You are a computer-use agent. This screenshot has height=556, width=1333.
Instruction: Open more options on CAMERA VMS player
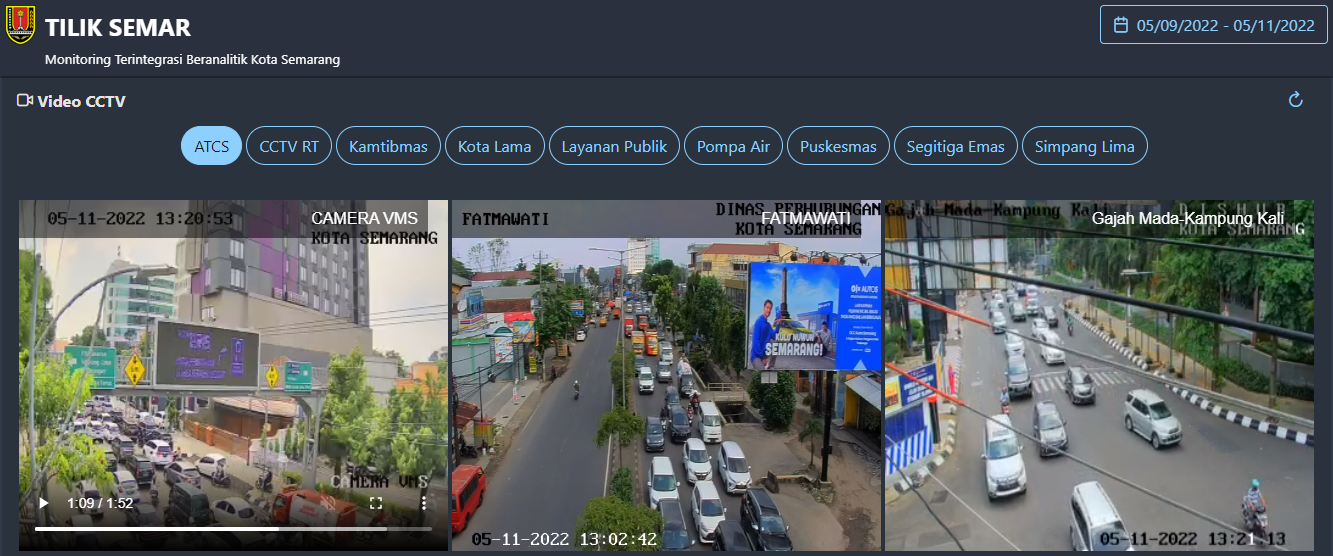(423, 503)
